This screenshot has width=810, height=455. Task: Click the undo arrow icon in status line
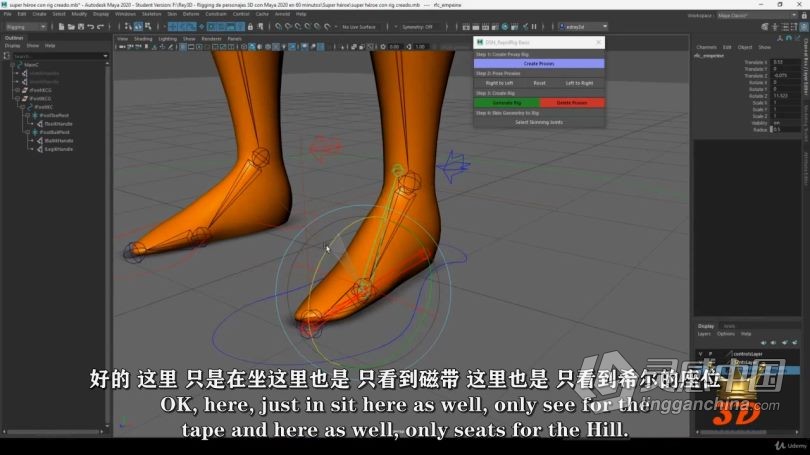pos(90,27)
